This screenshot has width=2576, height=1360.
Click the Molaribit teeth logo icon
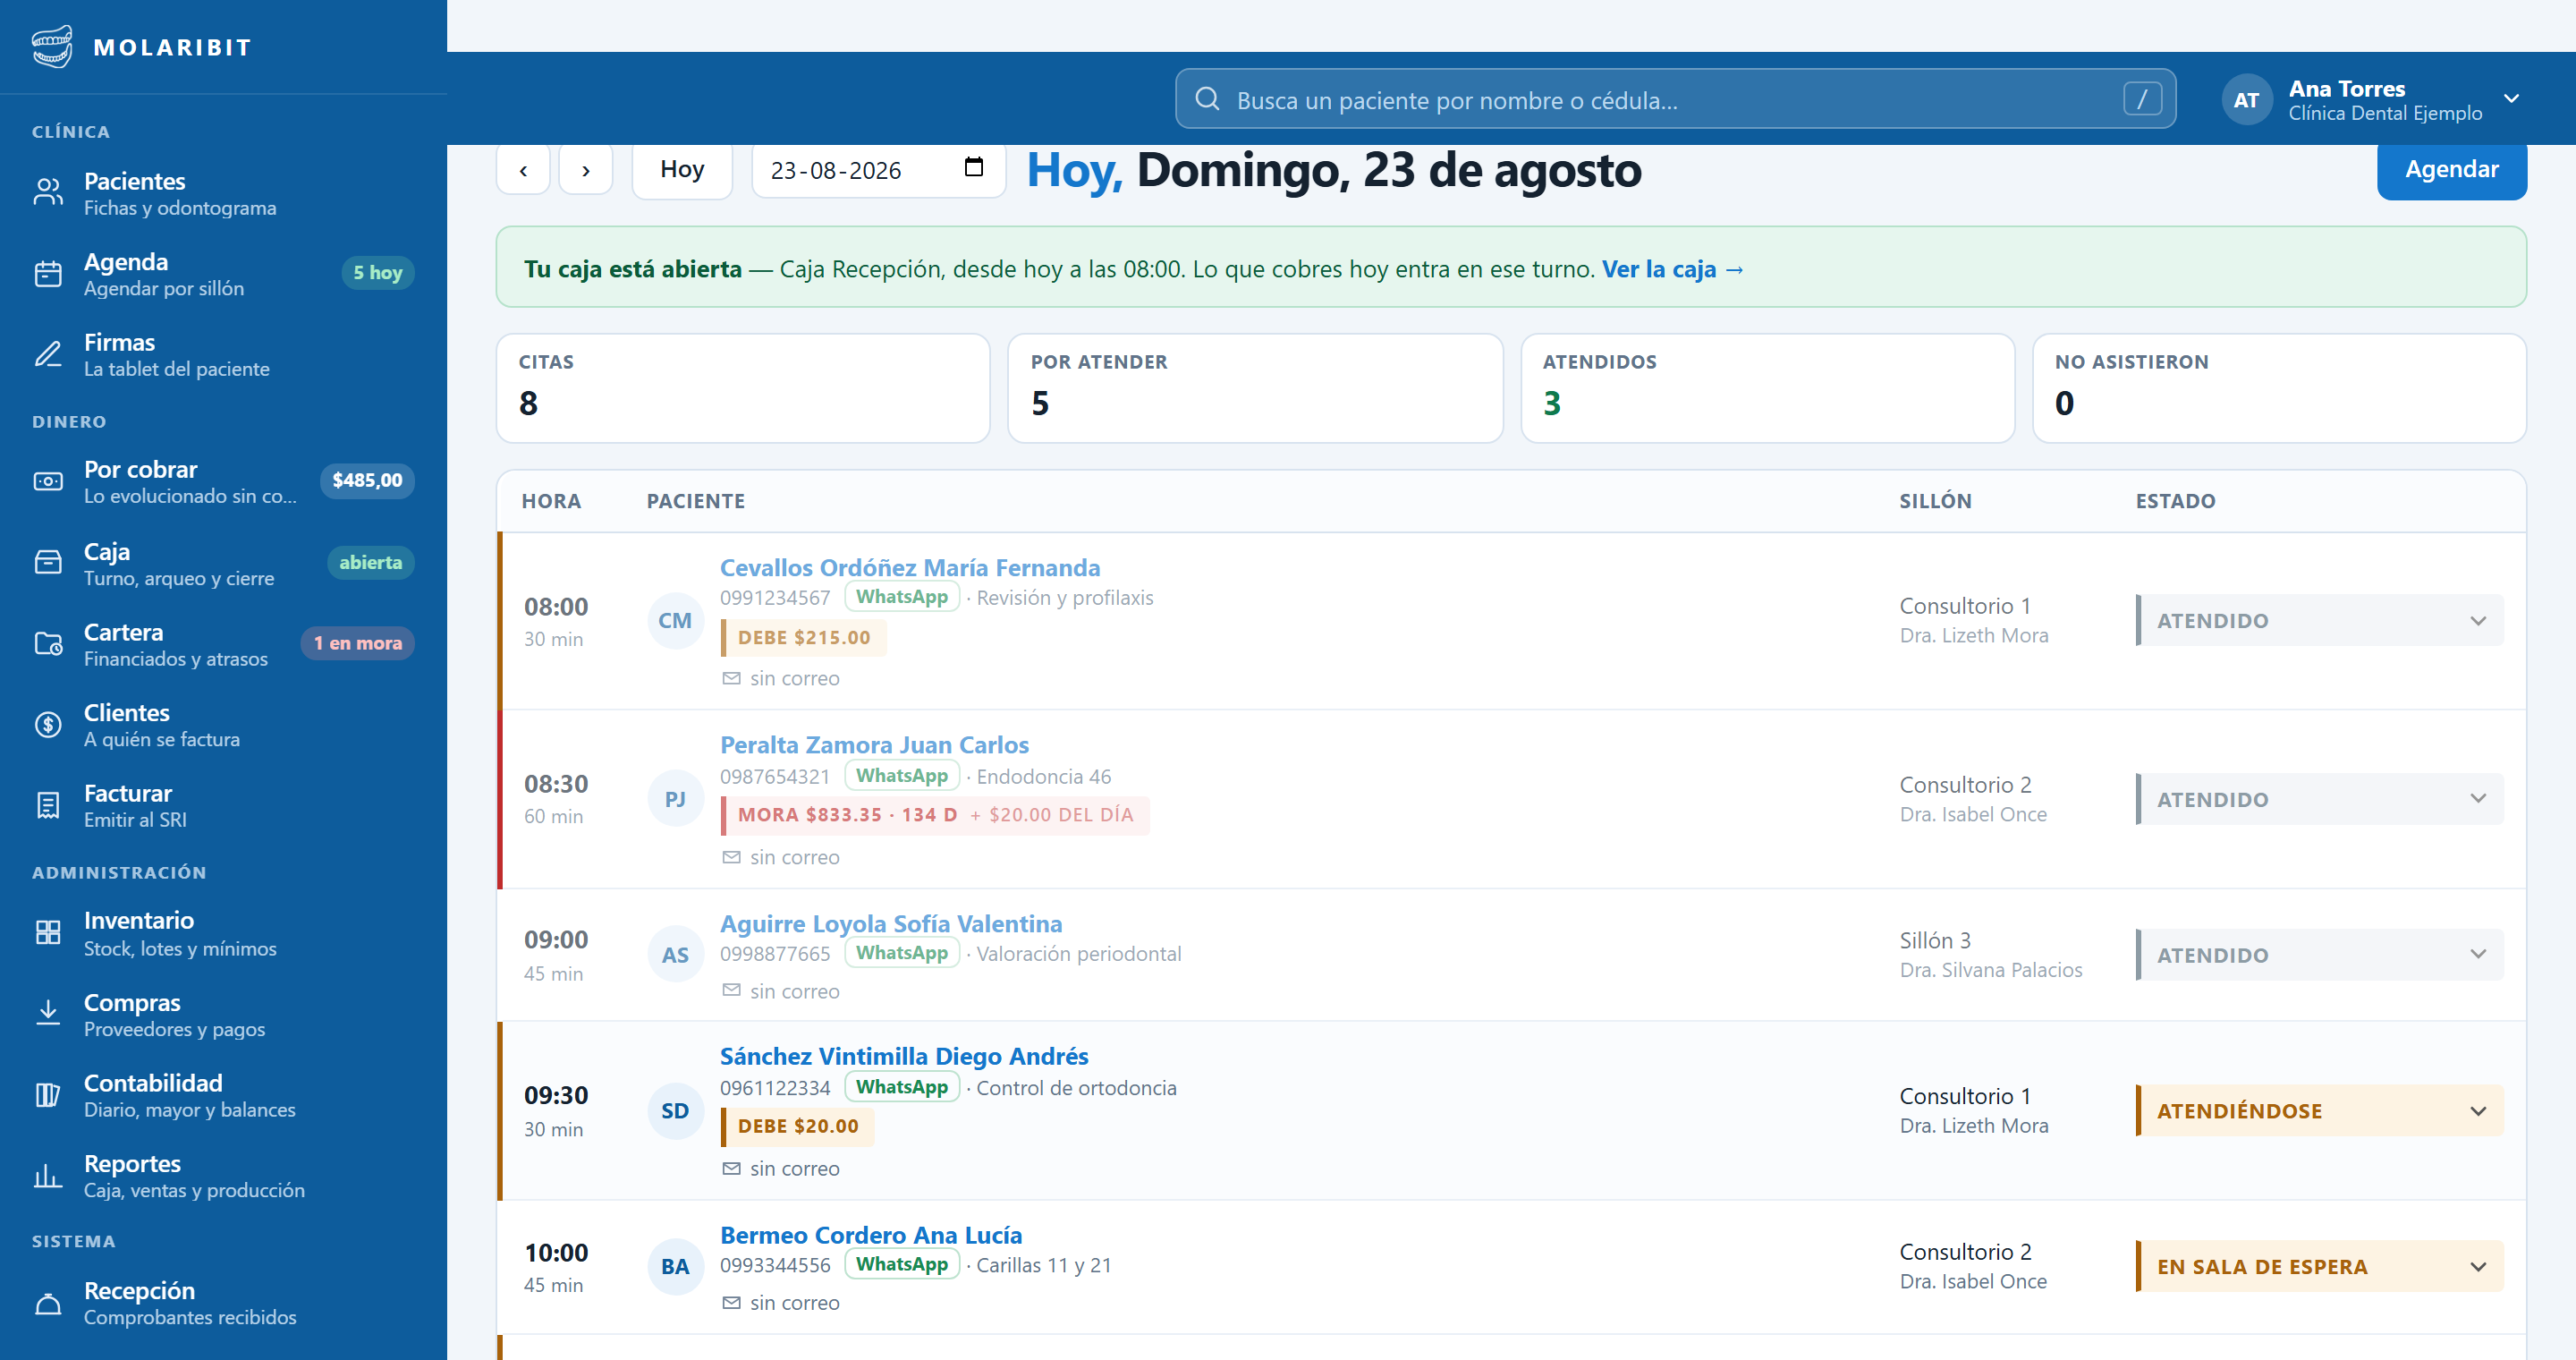pyautogui.click(x=52, y=47)
